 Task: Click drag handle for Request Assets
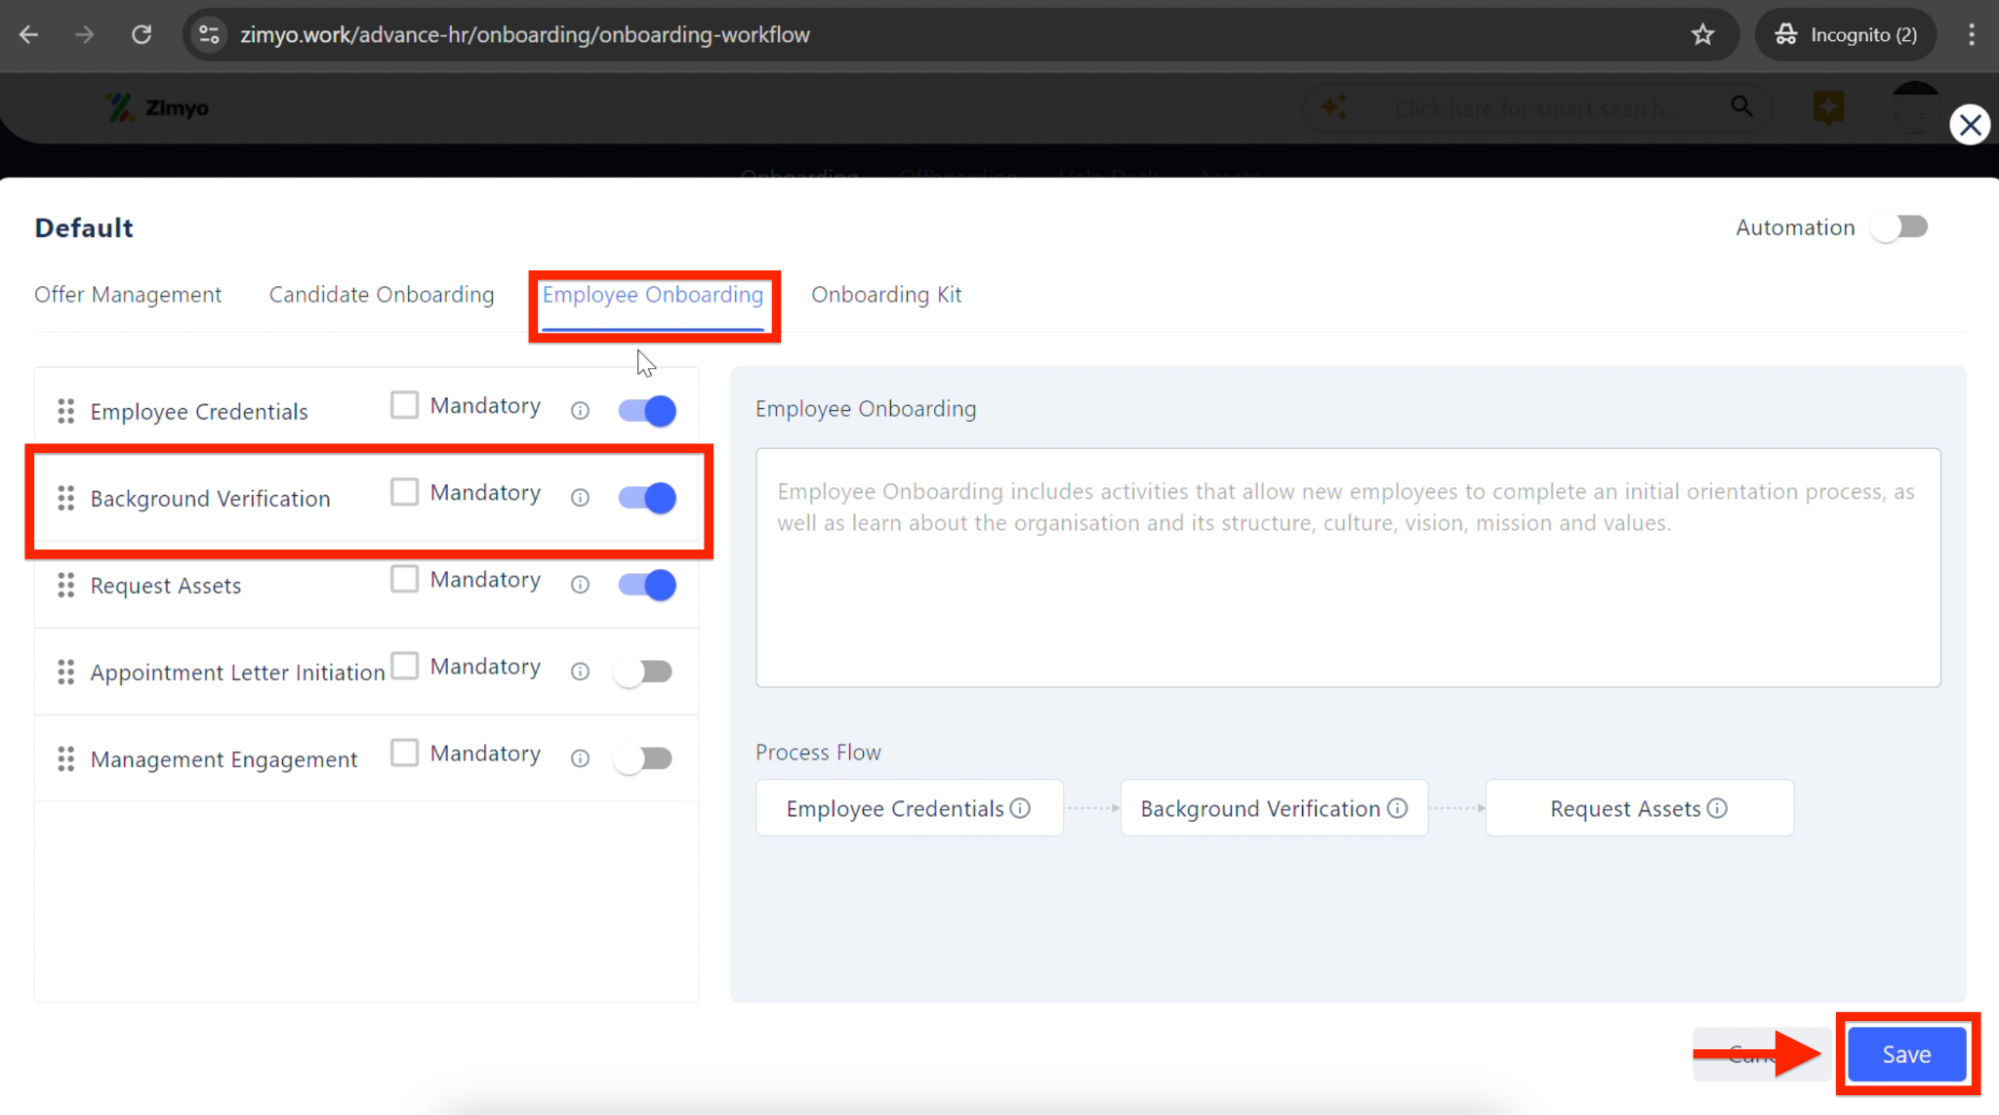(x=66, y=585)
